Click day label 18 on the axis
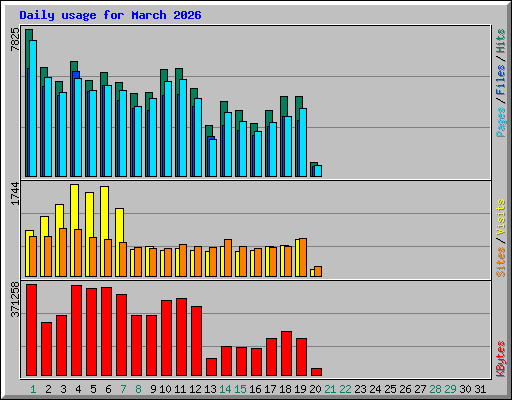Image resolution: width=512 pixels, height=400 pixels. [285, 389]
